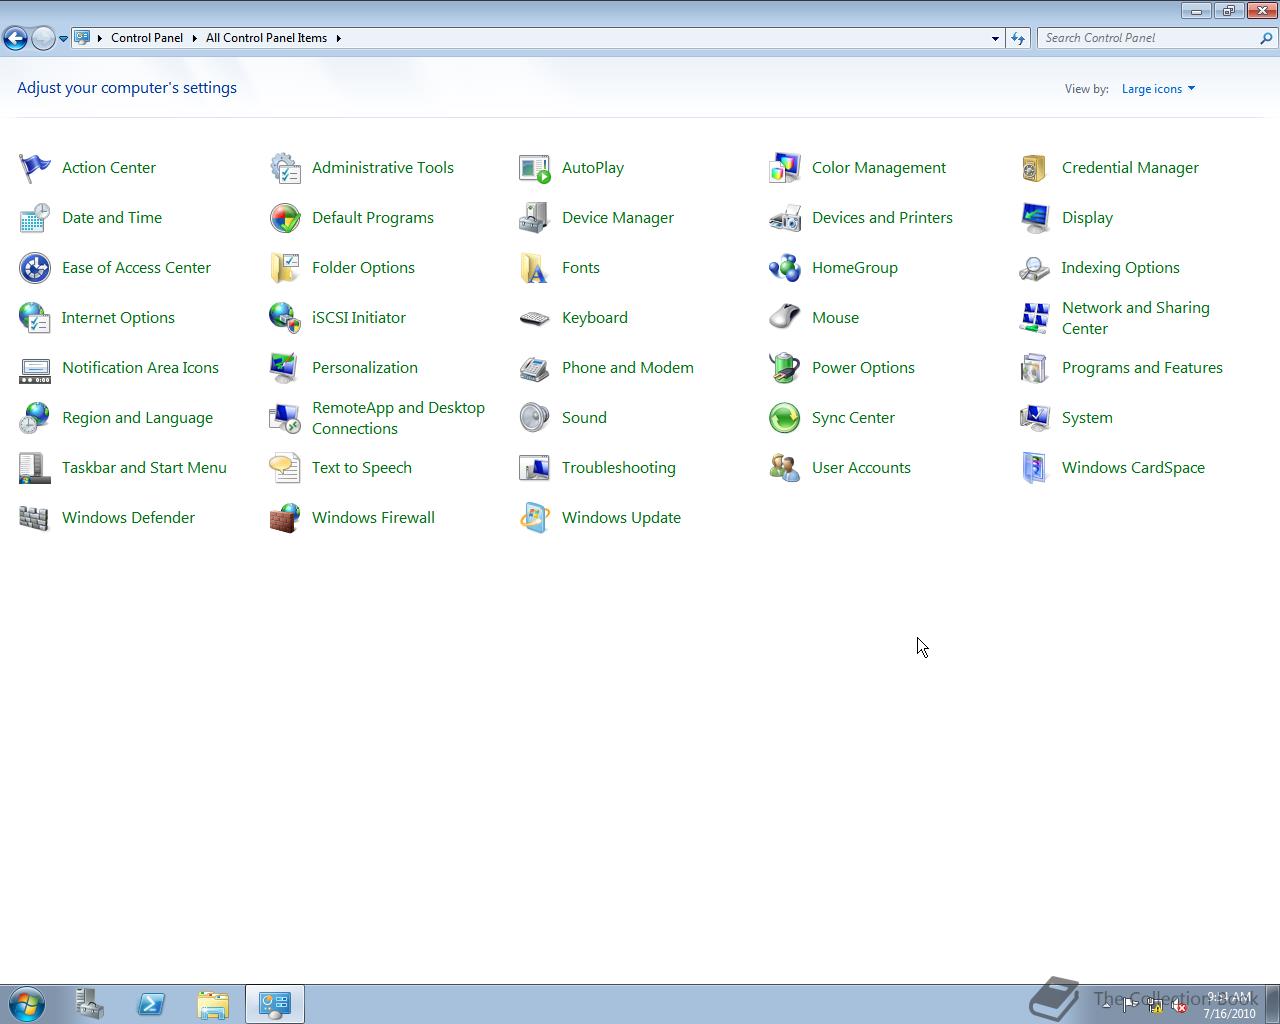Click the Back navigation button
1280x1024 pixels.
(x=15, y=38)
